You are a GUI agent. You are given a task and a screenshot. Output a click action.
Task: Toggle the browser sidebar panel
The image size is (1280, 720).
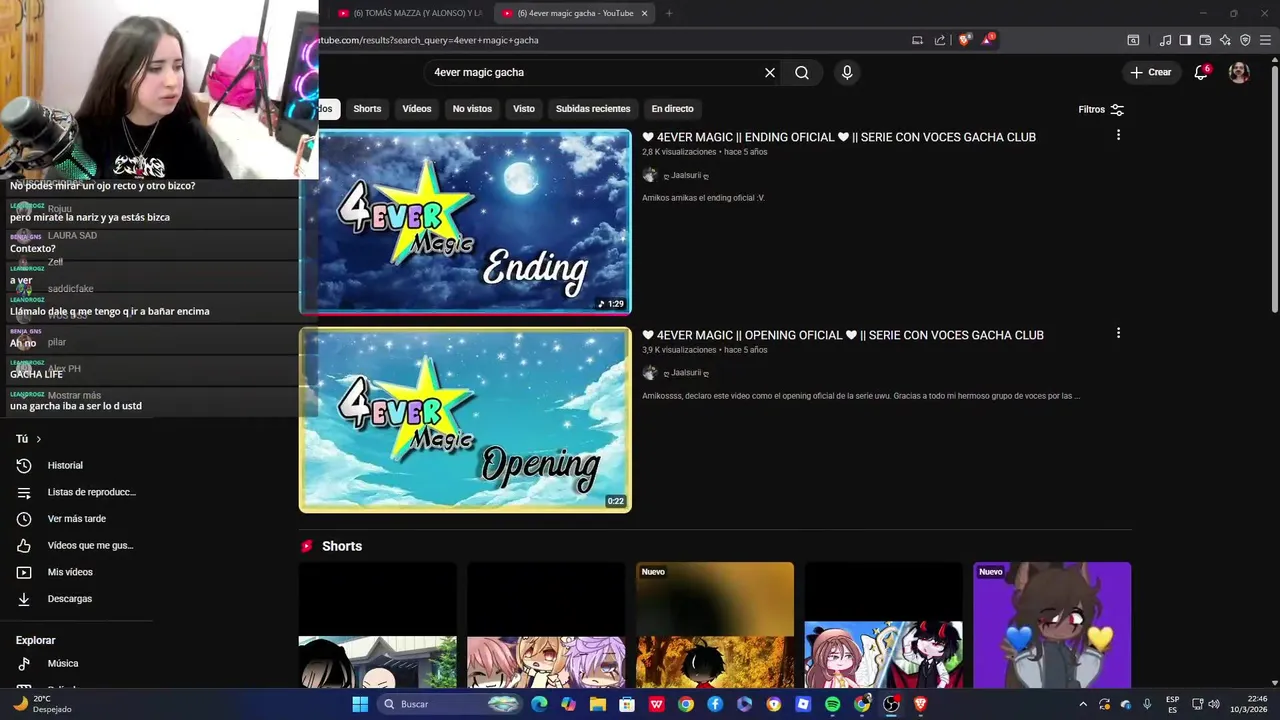tap(1185, 40)
